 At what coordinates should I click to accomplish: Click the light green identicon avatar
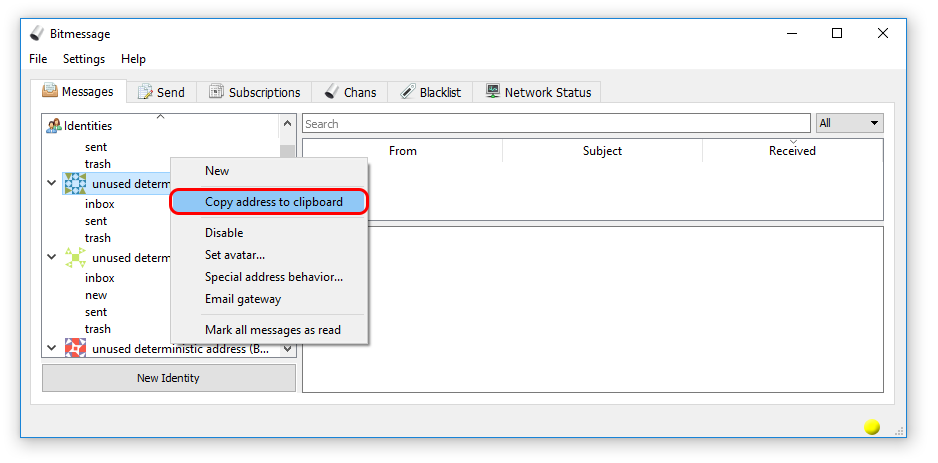(75, 258)
